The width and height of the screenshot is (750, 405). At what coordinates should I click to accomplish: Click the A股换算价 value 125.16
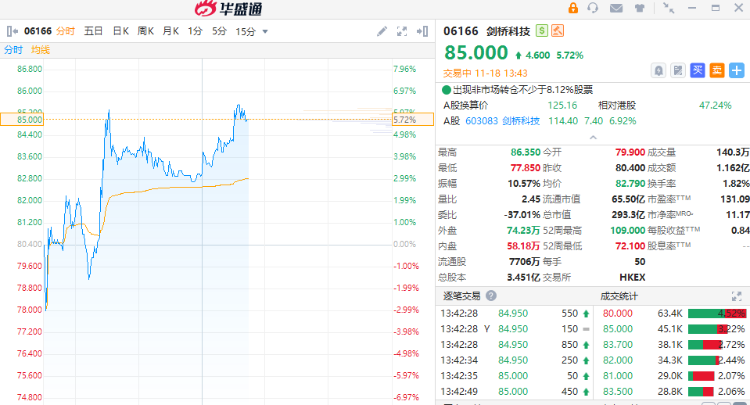pyautogui.click(x=562, y=105)
